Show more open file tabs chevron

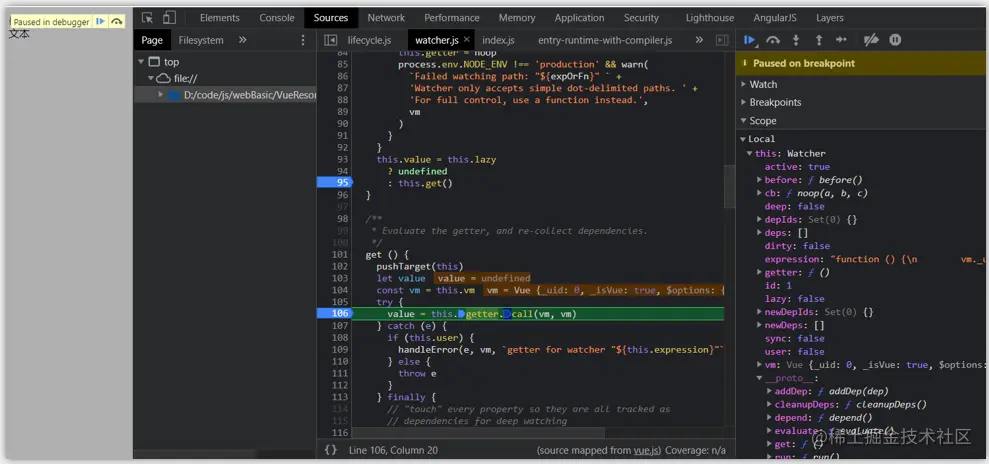click(x=699, y=40)
